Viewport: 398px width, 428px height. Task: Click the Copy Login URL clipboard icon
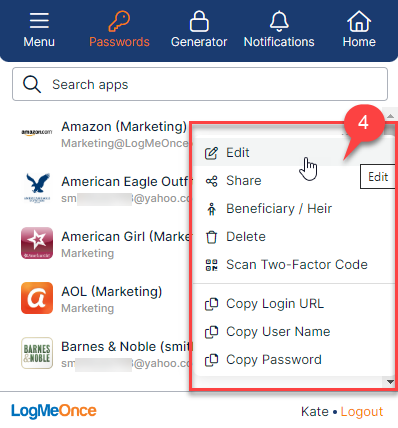(x=211, y=304)
